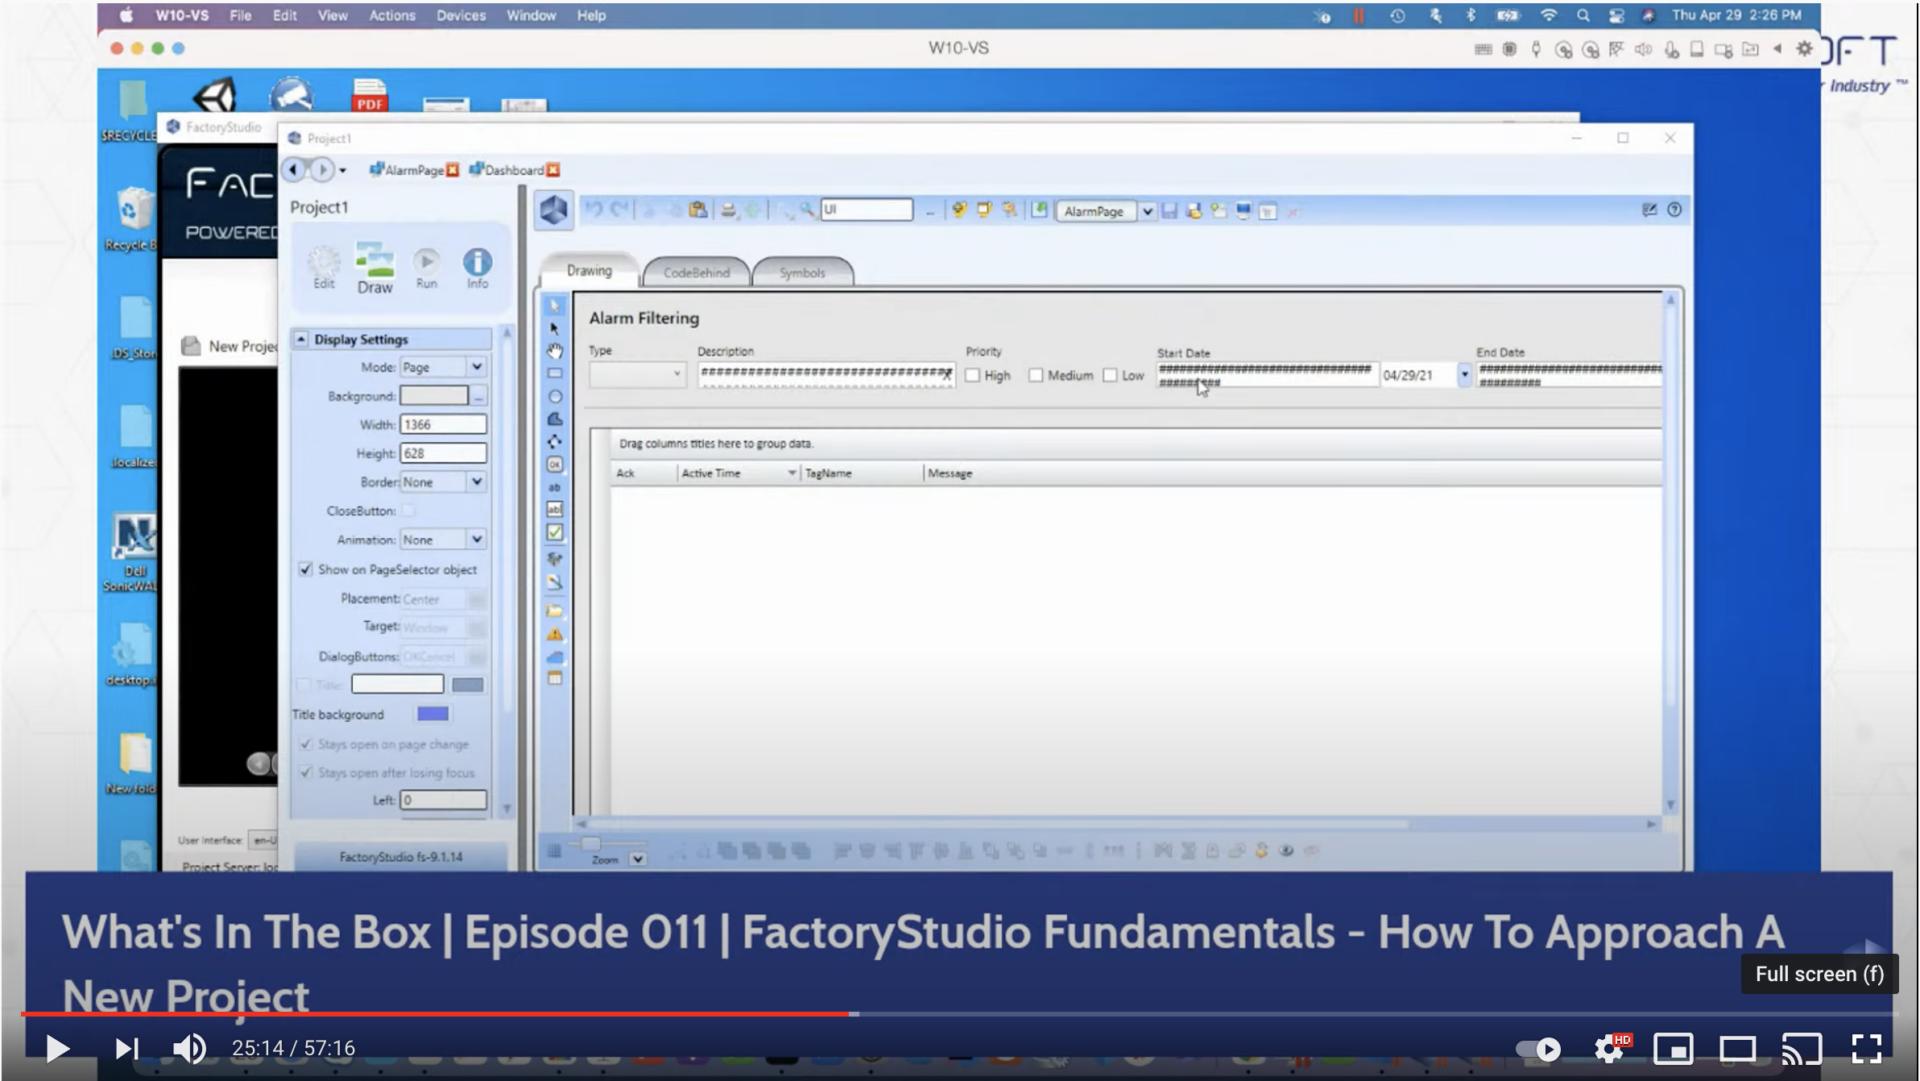Image resolution: width=1920 pixels, height=1081 pixels.
Task: Click the FactoryStudio cube logo button
Action: (x=554, y=210)
